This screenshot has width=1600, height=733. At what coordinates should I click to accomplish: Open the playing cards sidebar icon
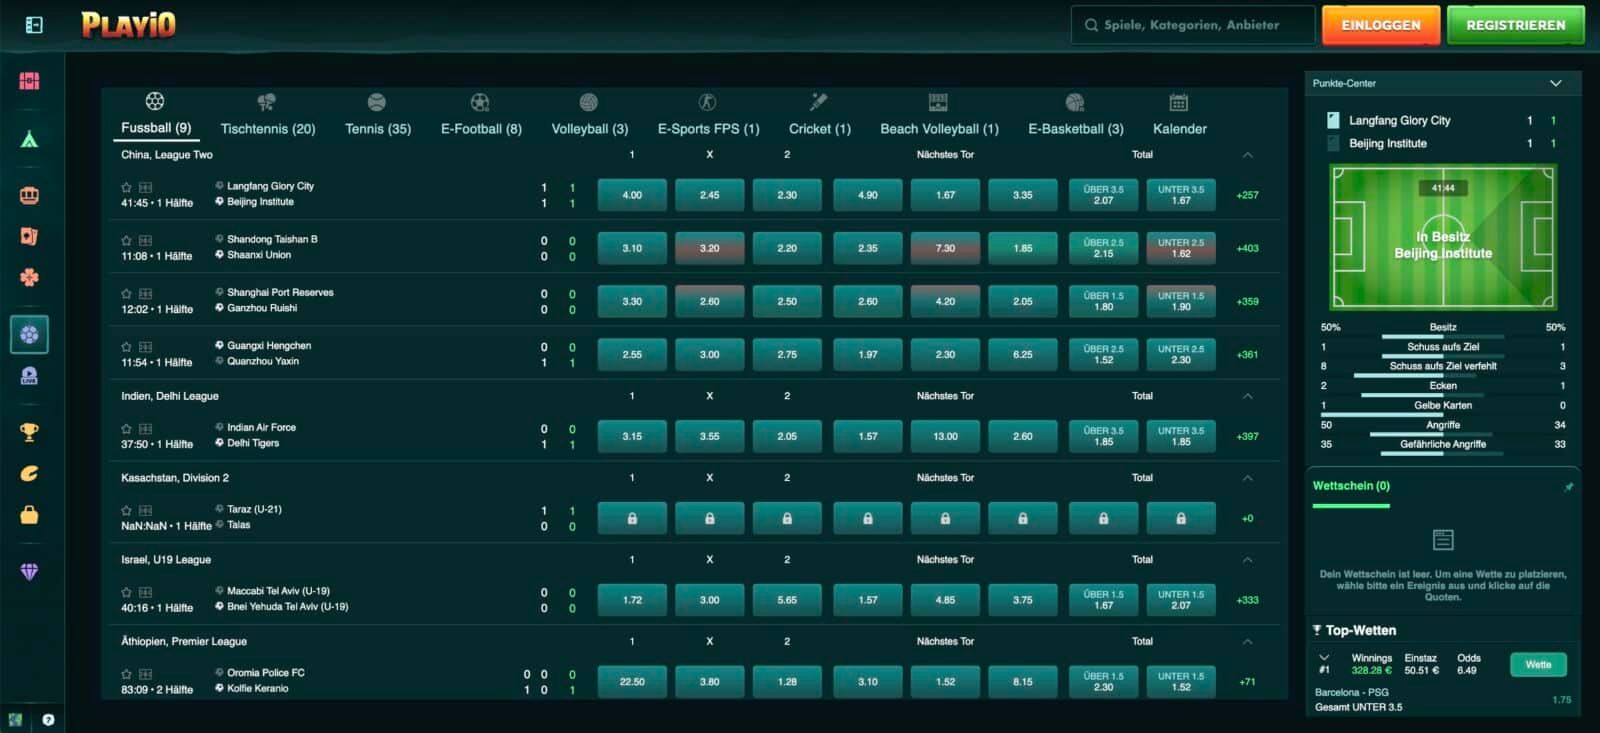29,236
